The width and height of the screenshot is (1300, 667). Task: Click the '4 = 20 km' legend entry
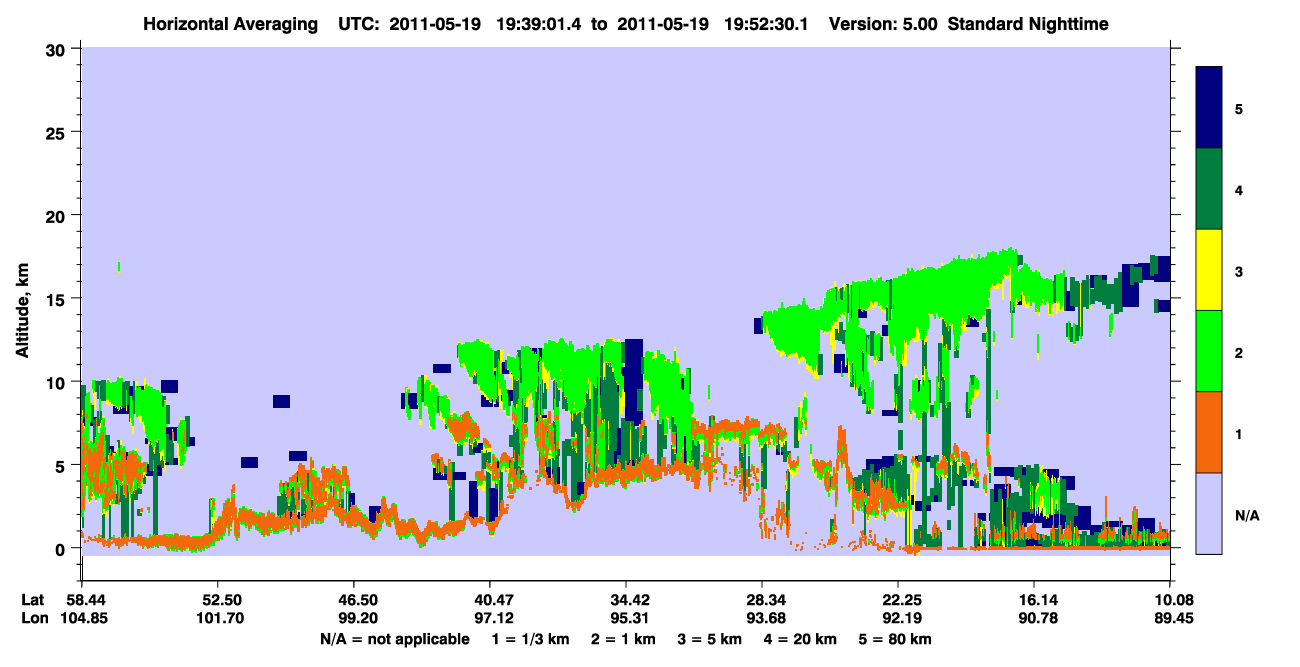(802, 639)
